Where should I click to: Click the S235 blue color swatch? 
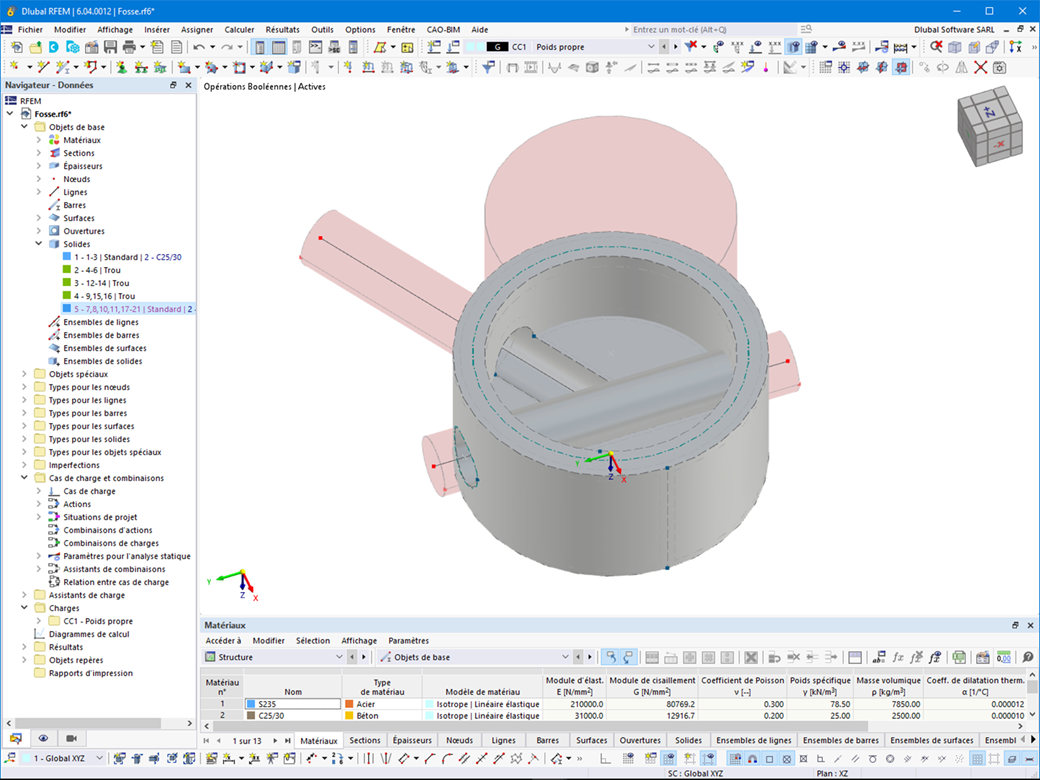[251, 704]
